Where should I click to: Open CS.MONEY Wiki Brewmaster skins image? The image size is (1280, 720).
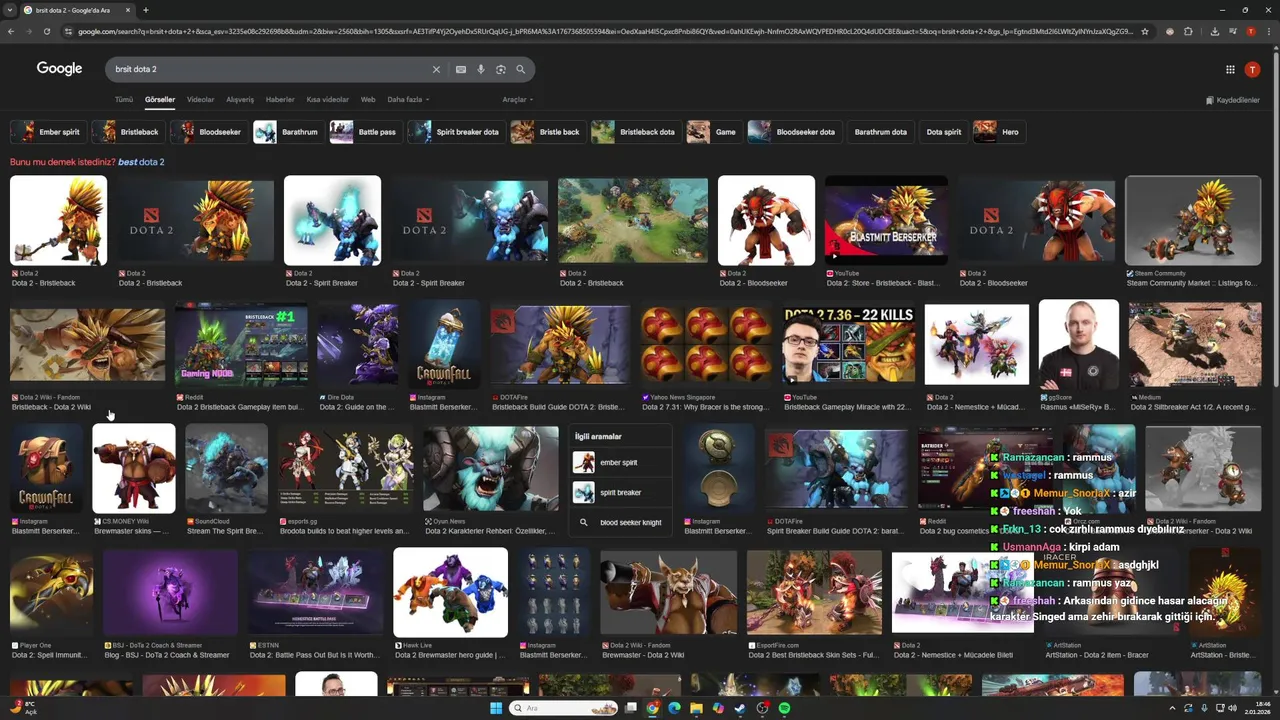134,468
